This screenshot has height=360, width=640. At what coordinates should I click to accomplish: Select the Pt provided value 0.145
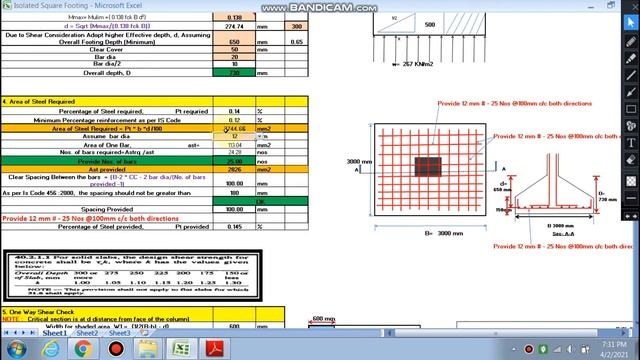[x=234, y=227]
